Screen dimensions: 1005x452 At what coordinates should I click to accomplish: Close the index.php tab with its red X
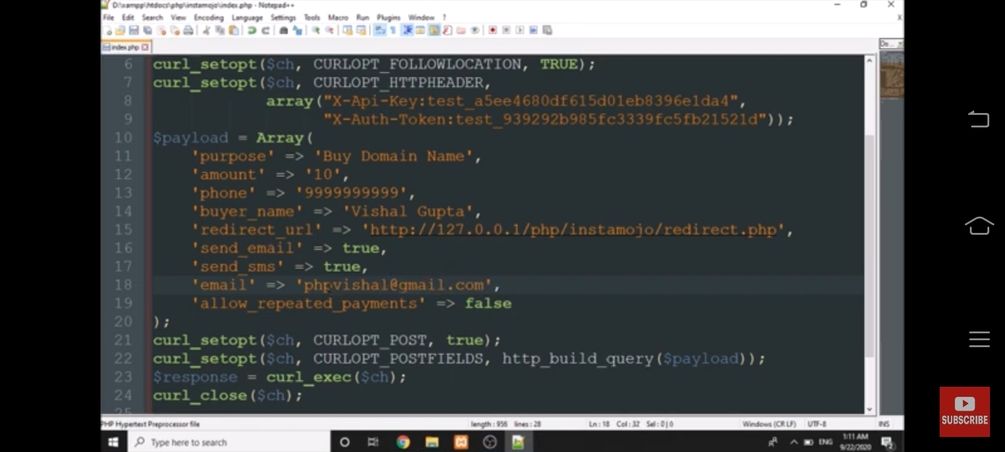click(145, 47)
